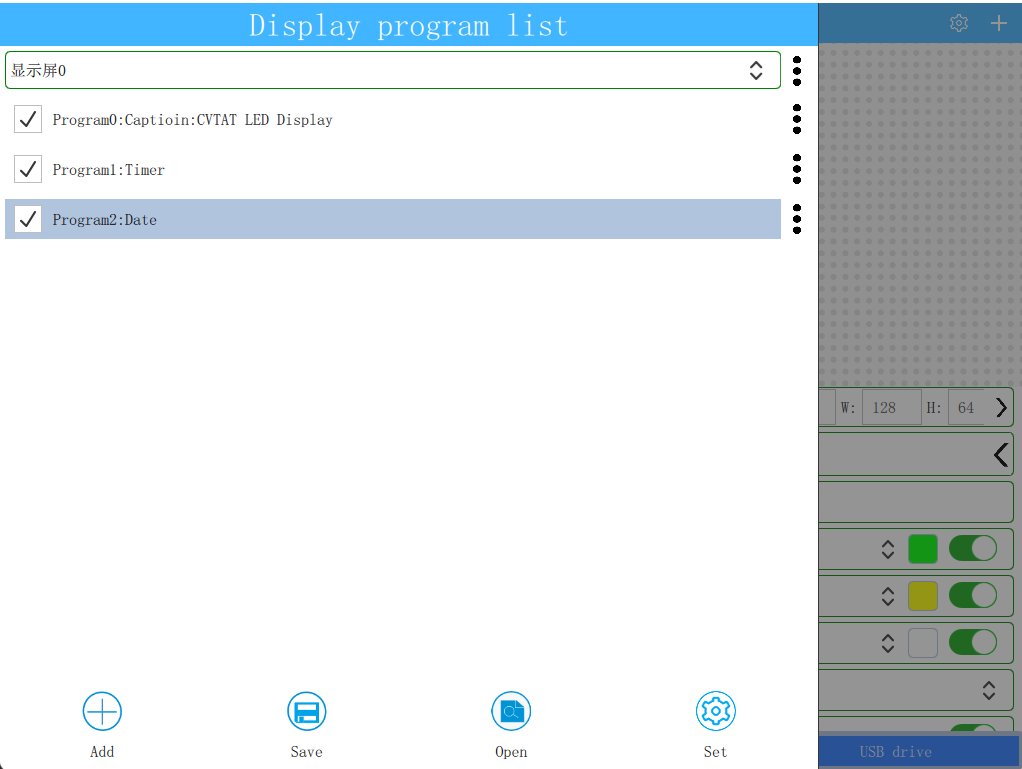
Task: Select the Program2:Date row
Action: (x=393, y=219)
